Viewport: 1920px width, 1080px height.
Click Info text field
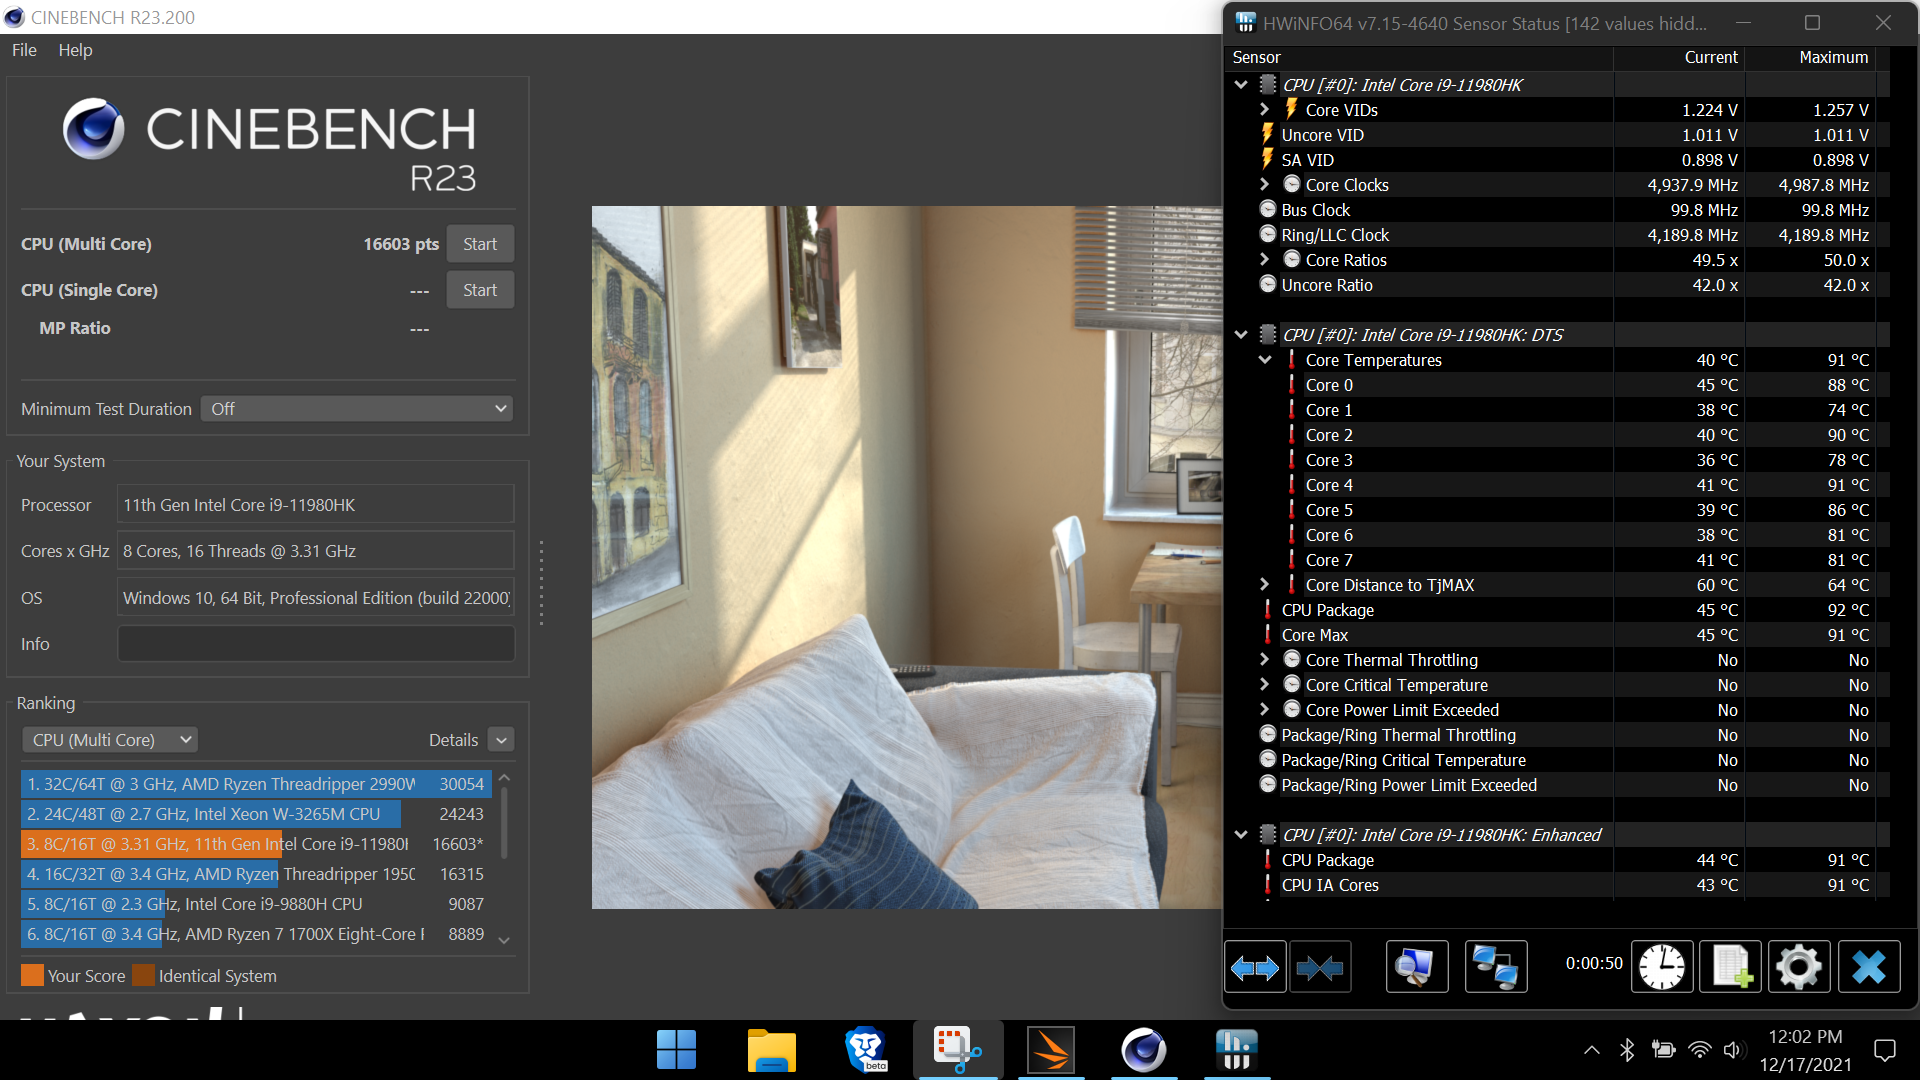[316, 644]
